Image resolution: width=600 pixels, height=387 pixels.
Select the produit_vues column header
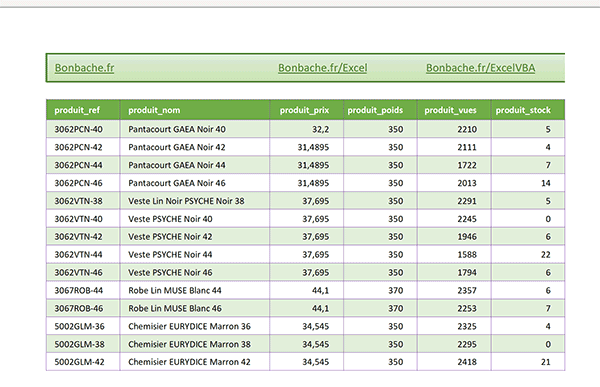[x=454, y=110]
